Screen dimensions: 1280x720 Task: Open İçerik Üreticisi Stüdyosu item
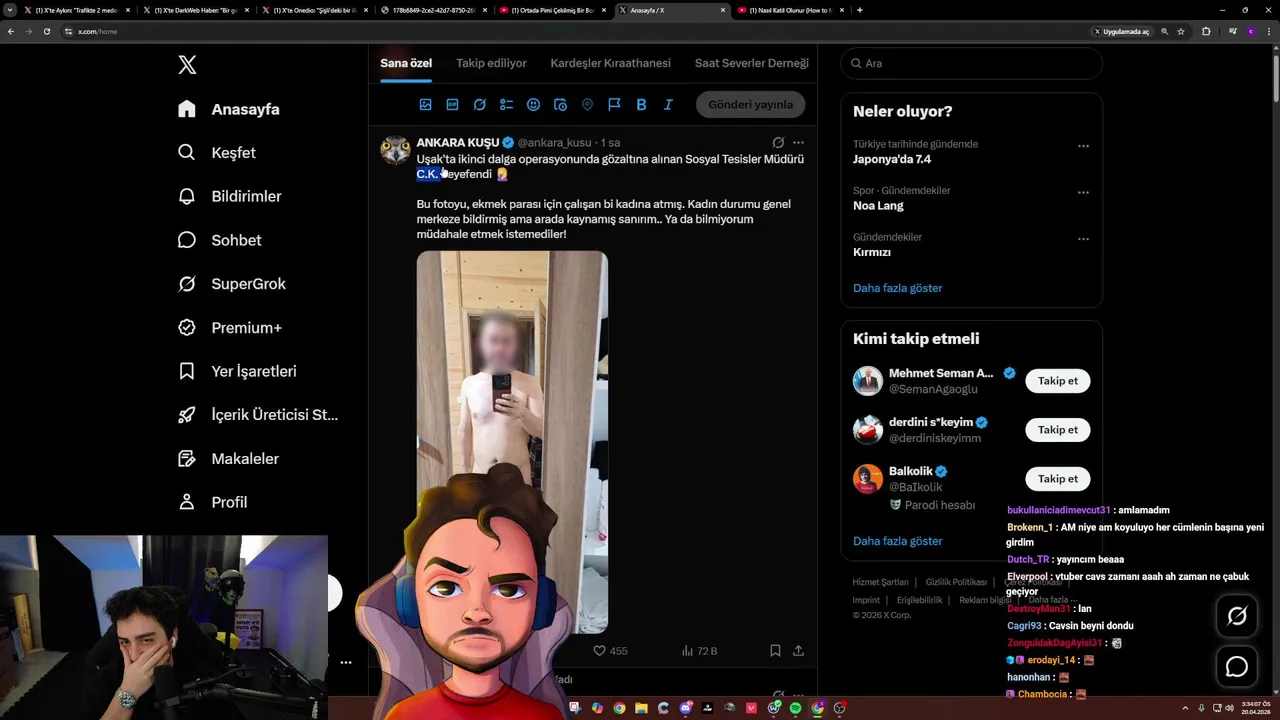(x=257, y=415)
